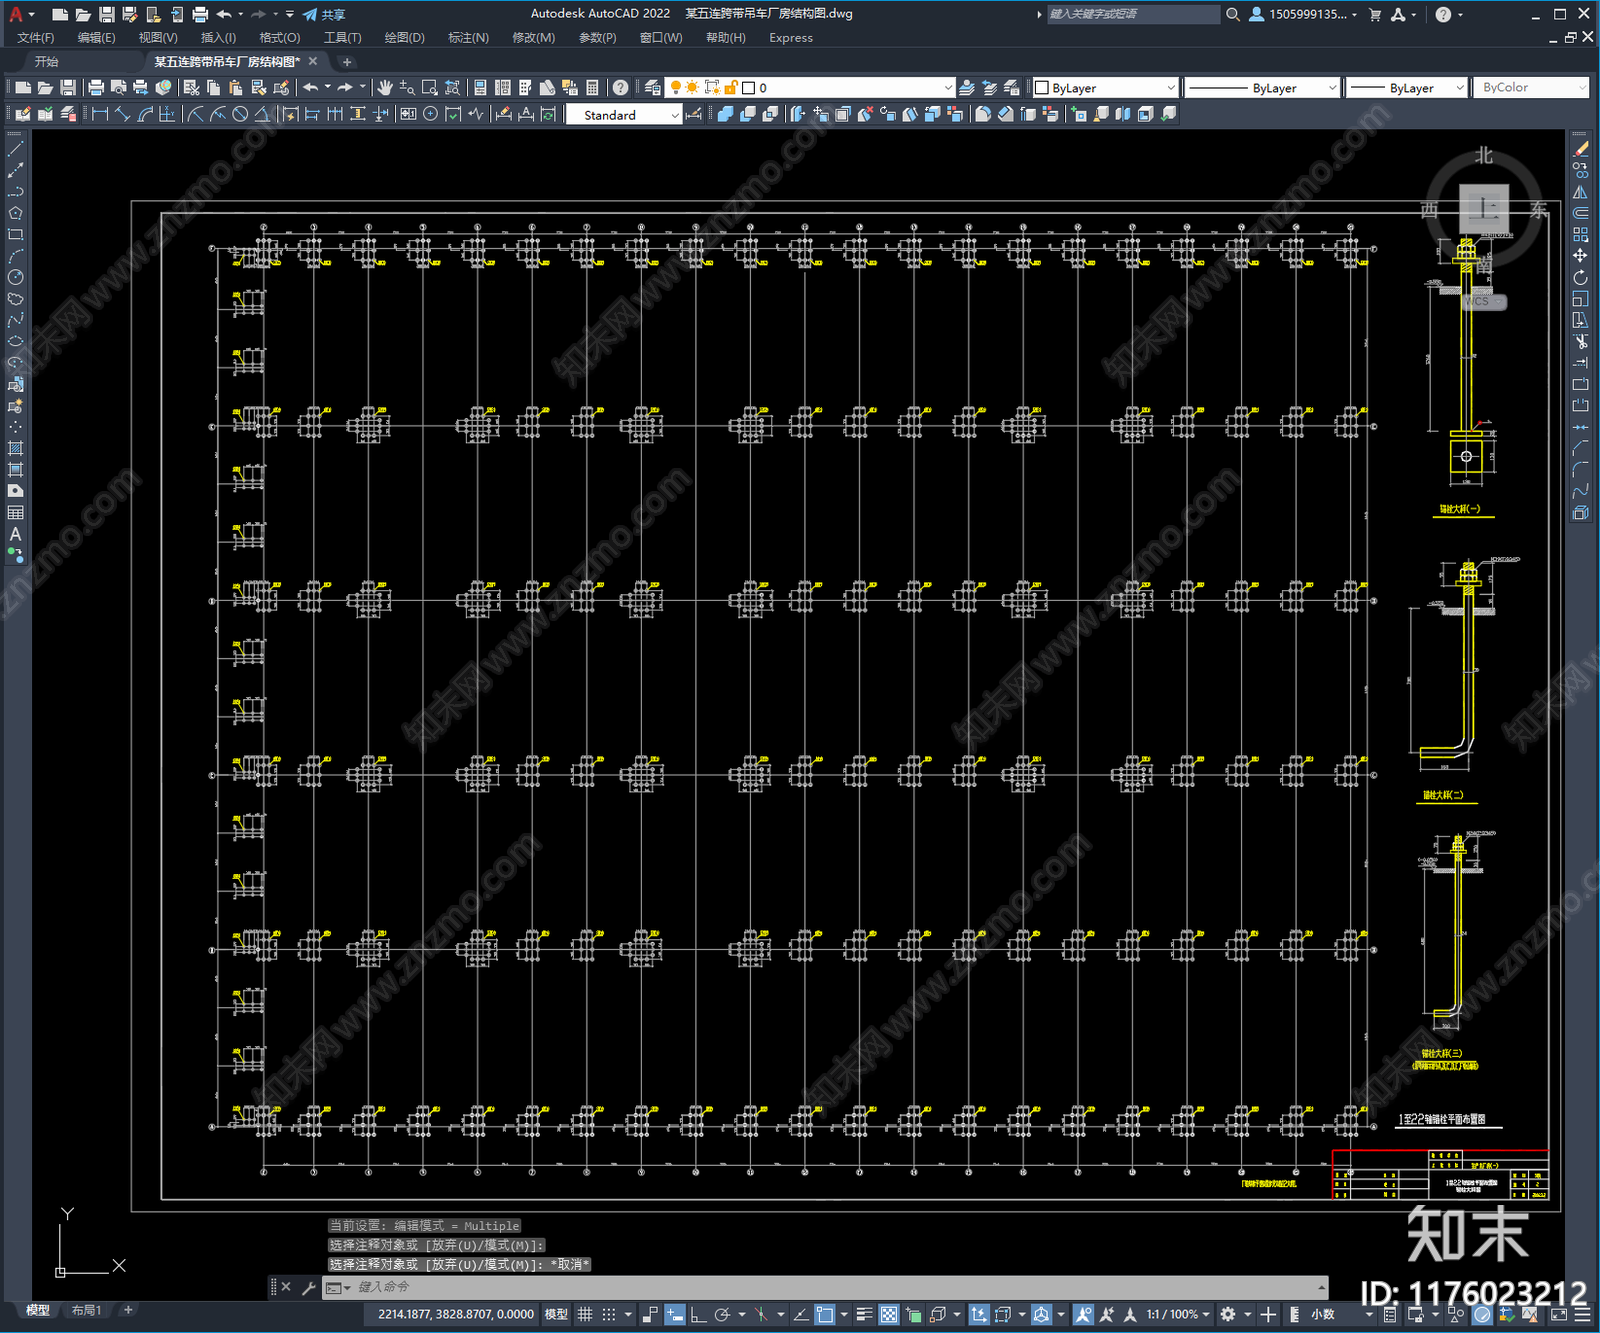Select the Circle draw tool in left toolbar

15,277
